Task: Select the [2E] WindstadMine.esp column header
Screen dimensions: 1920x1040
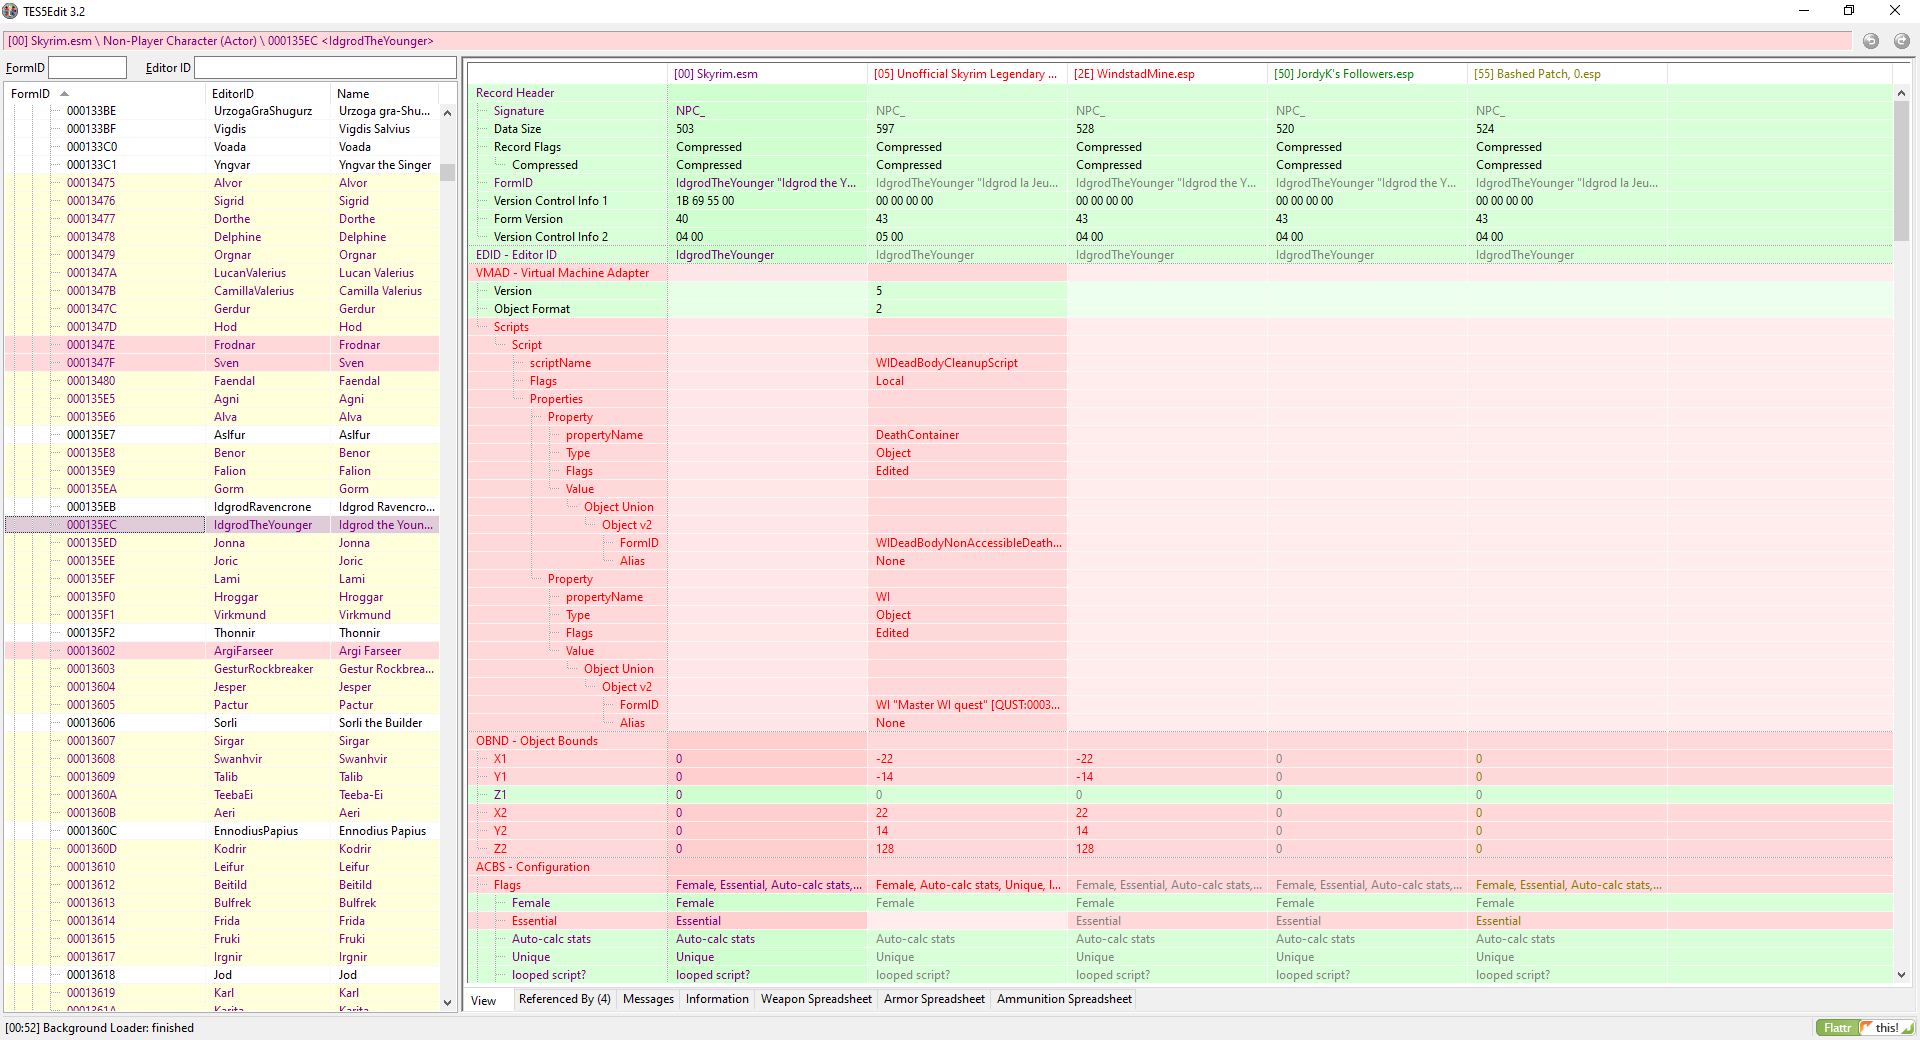Action: 1167,74
